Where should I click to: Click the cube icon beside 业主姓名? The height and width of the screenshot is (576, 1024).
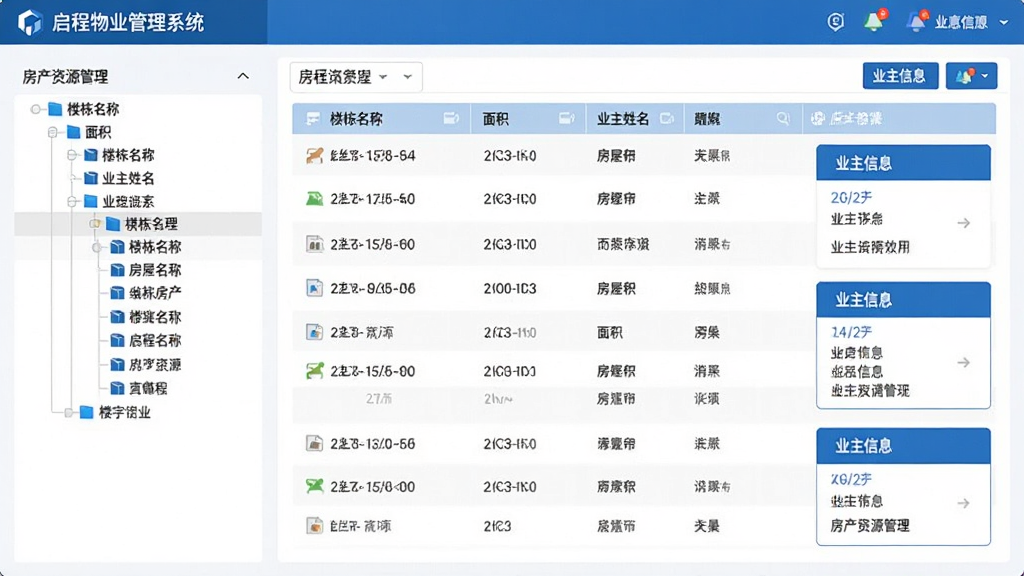point(91,178)
